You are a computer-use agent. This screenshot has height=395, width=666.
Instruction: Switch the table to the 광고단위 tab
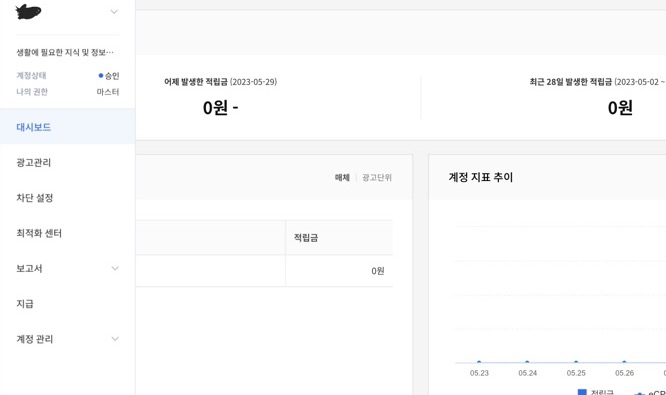(377, 177)
